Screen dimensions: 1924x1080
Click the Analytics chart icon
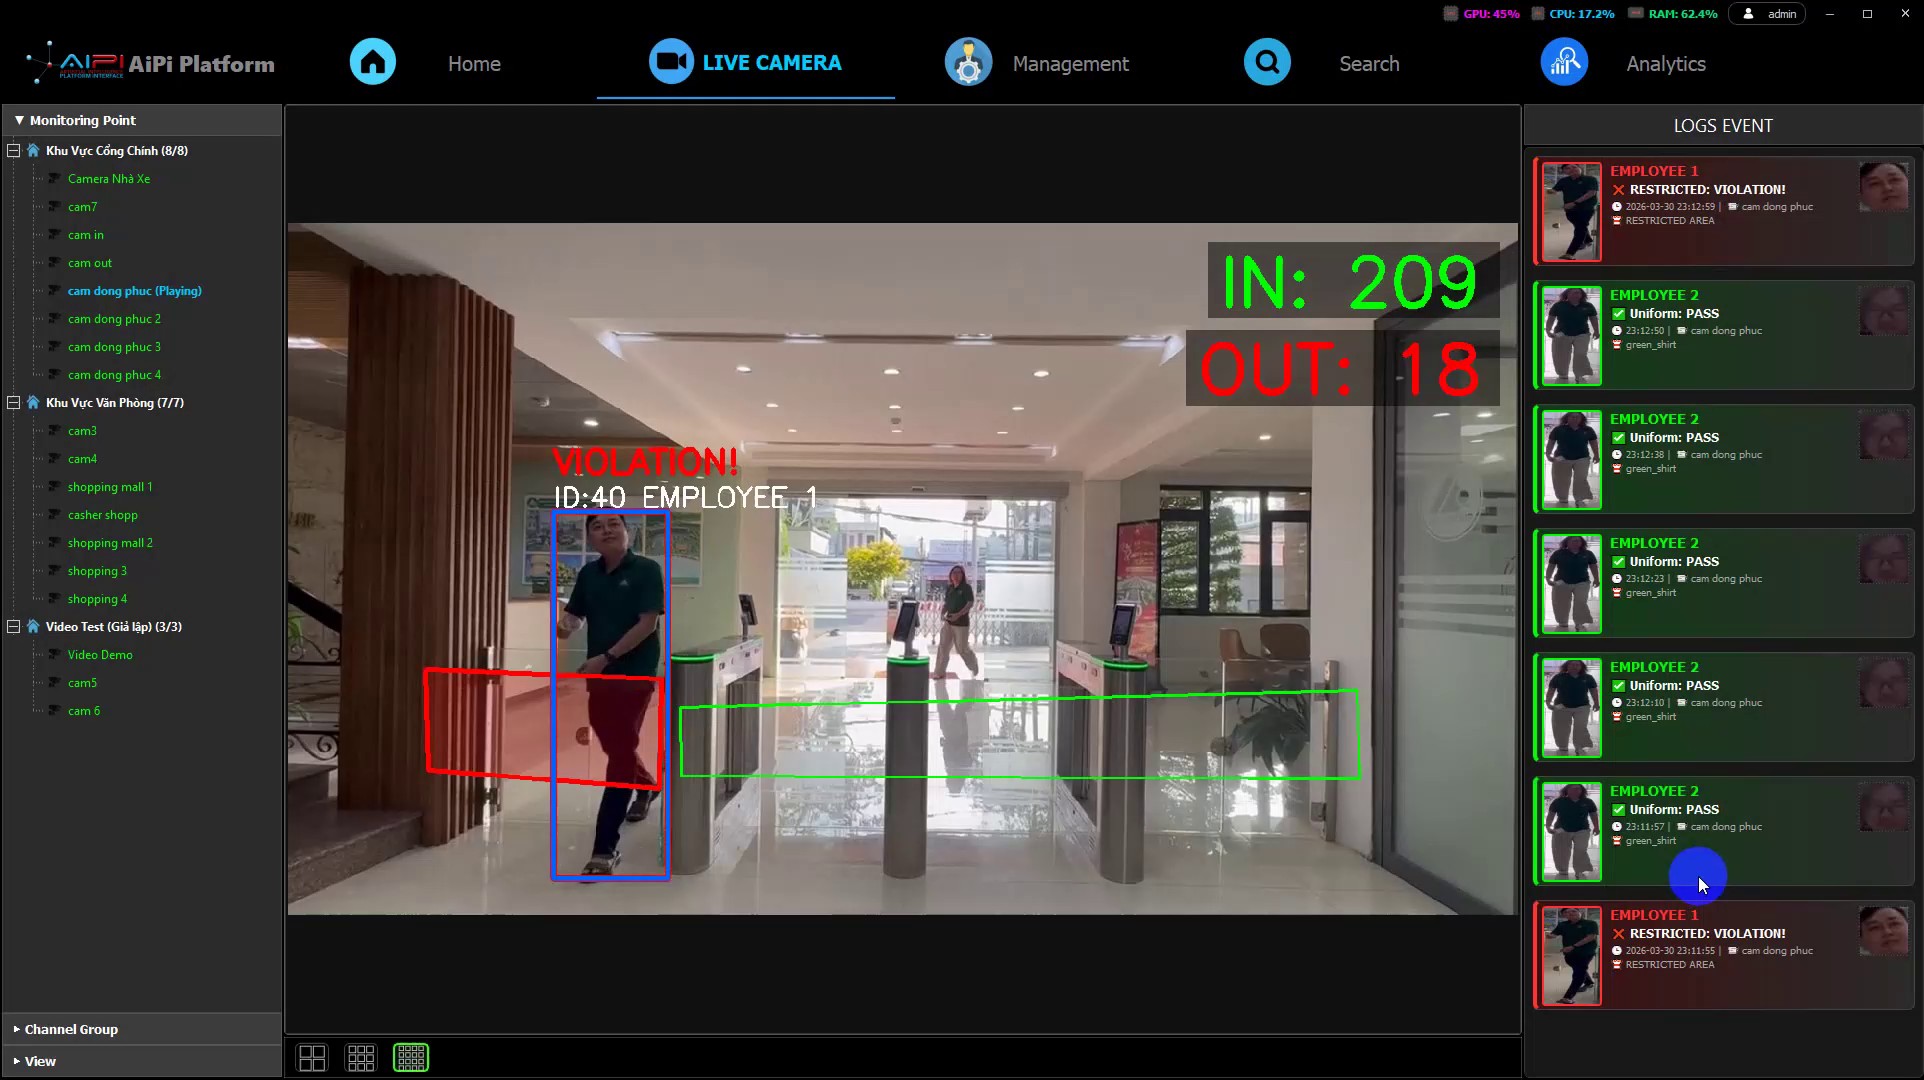click(x=1565, y=62)
